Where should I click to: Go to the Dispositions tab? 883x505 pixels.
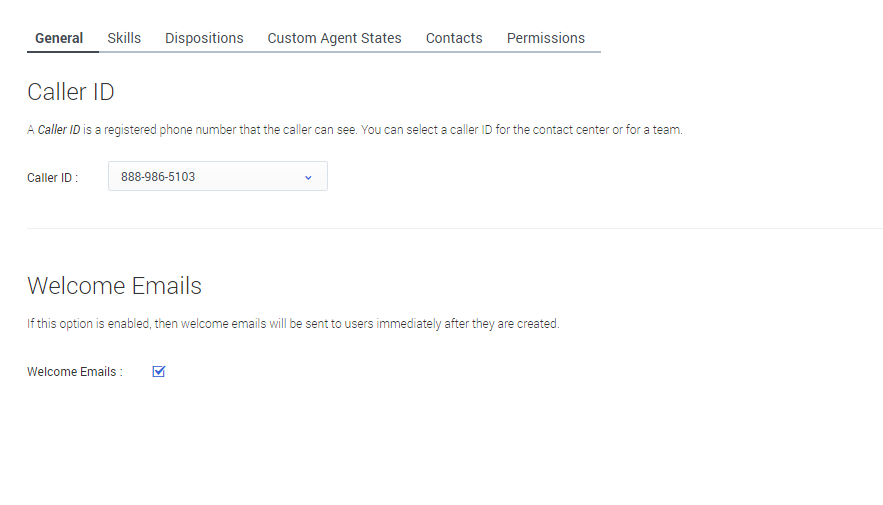204,38
